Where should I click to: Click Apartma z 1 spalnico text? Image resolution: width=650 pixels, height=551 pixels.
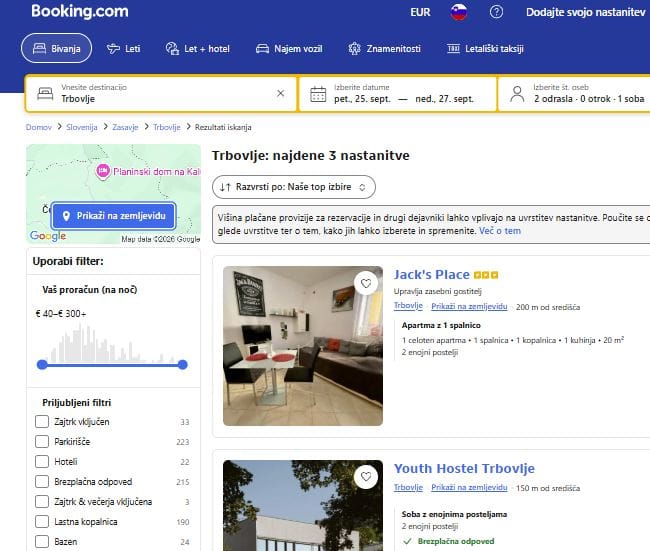coord(441,325)
